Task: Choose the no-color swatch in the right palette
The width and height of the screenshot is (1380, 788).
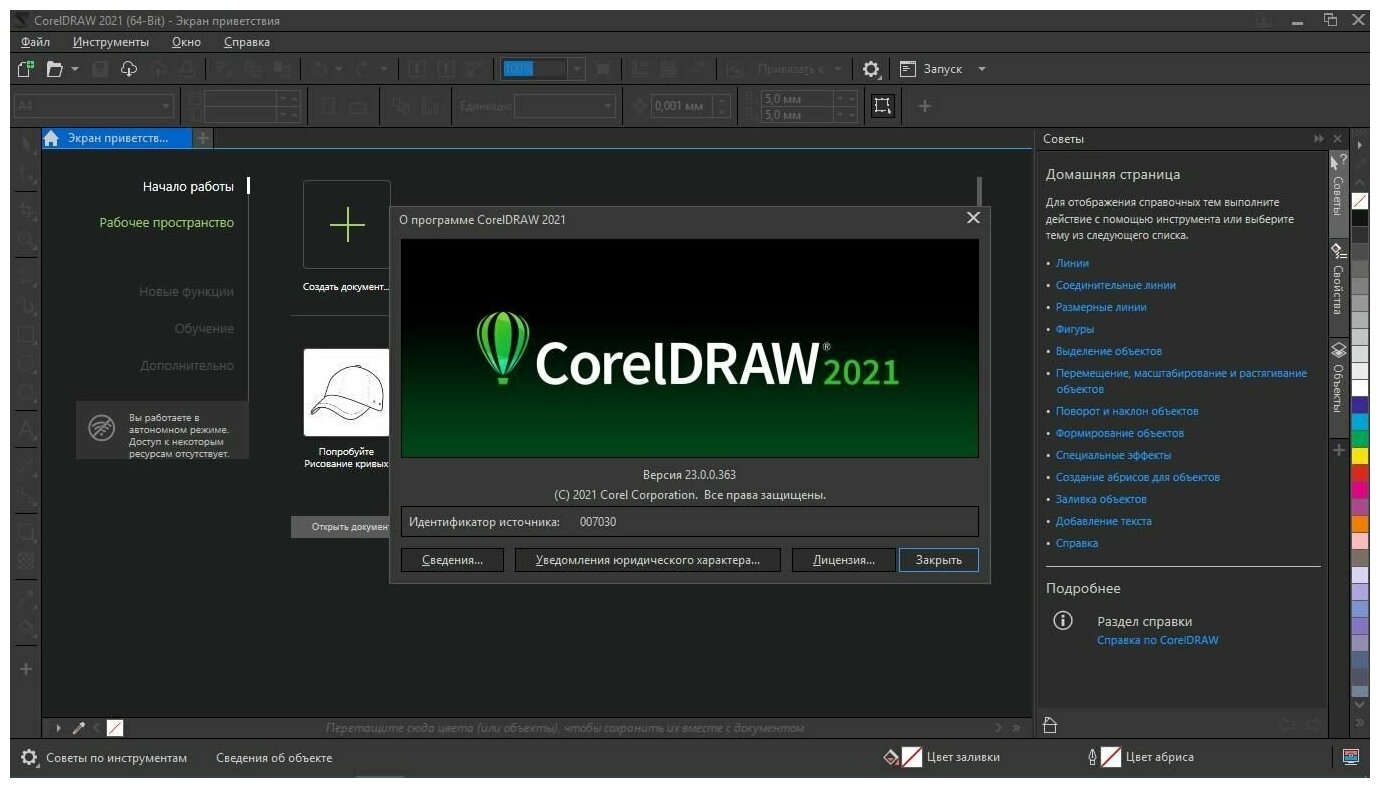Action: 1360,201
